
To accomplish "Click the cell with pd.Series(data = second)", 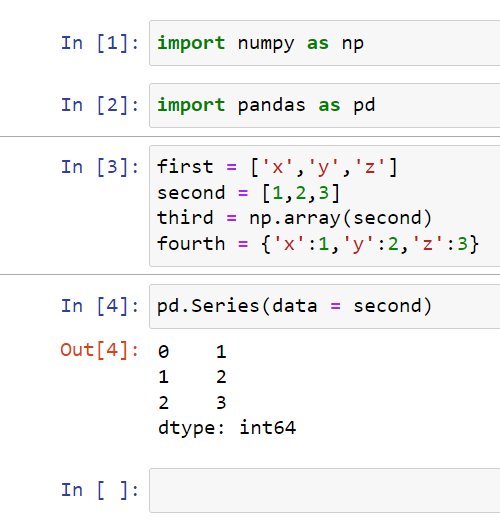I will (325, 306).
